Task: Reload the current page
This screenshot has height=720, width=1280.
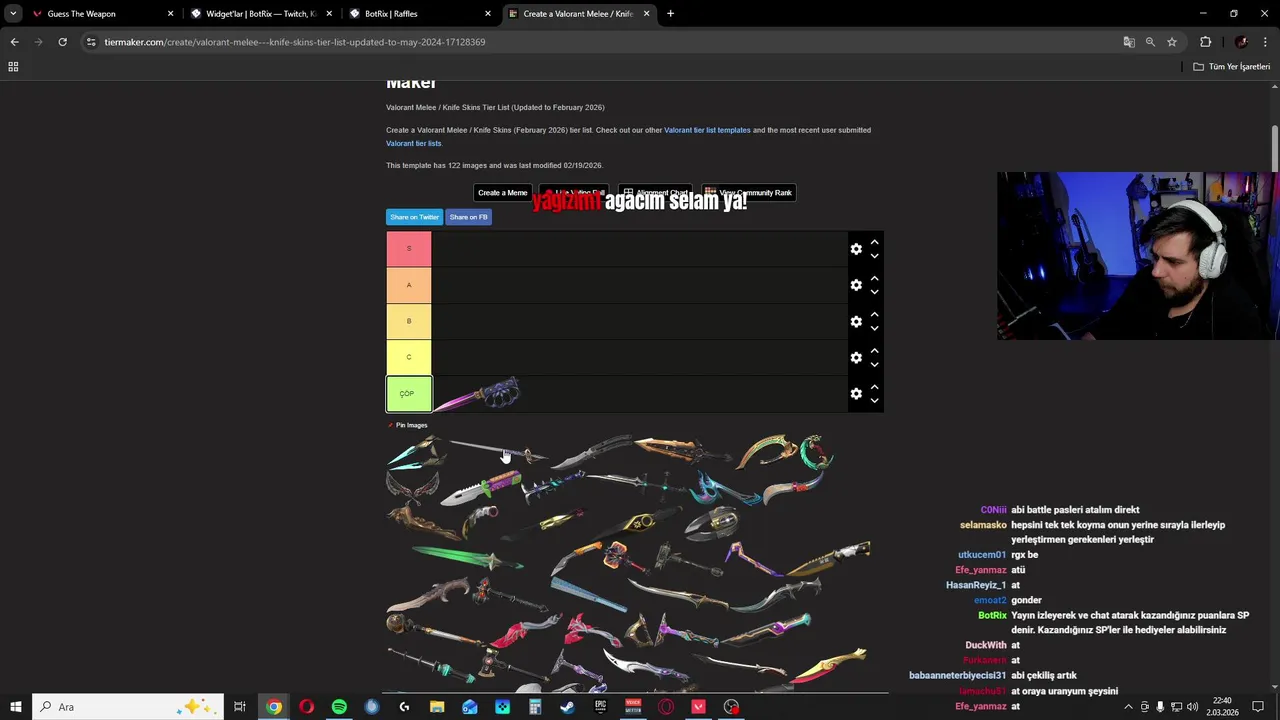Action: click(62, 42)
